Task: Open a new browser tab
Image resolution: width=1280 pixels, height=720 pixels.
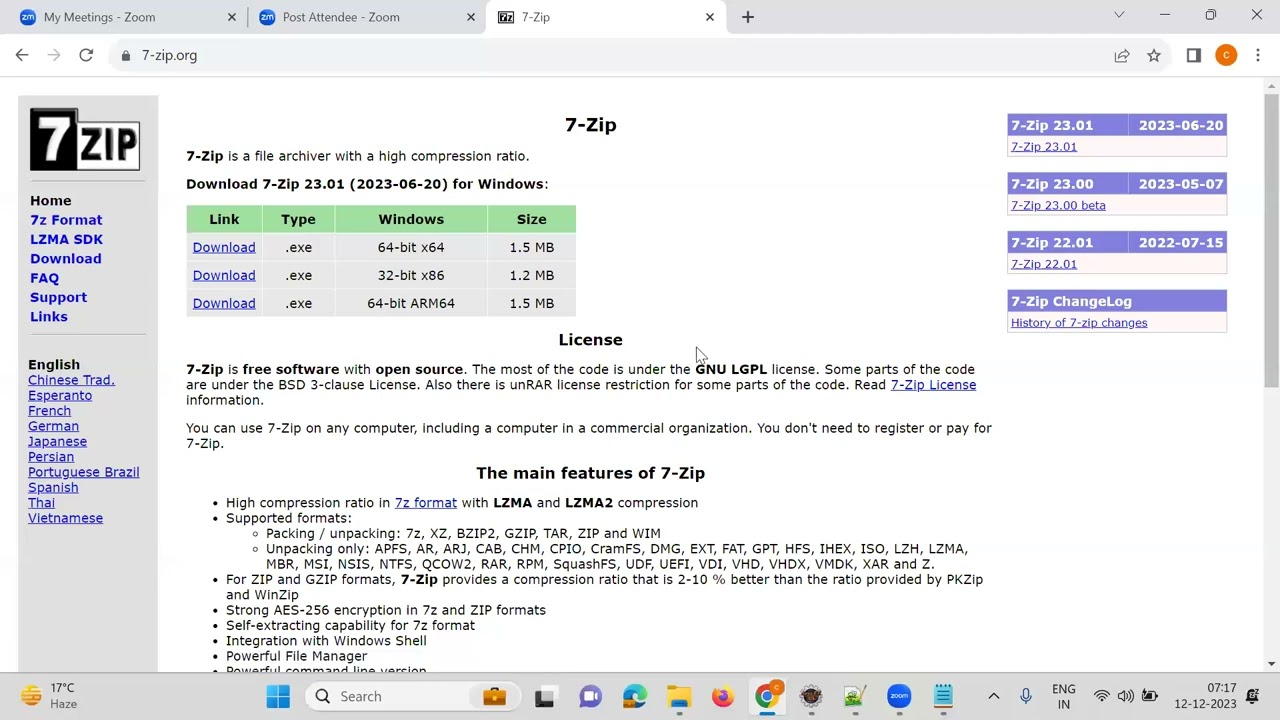Action: (748, 17)
